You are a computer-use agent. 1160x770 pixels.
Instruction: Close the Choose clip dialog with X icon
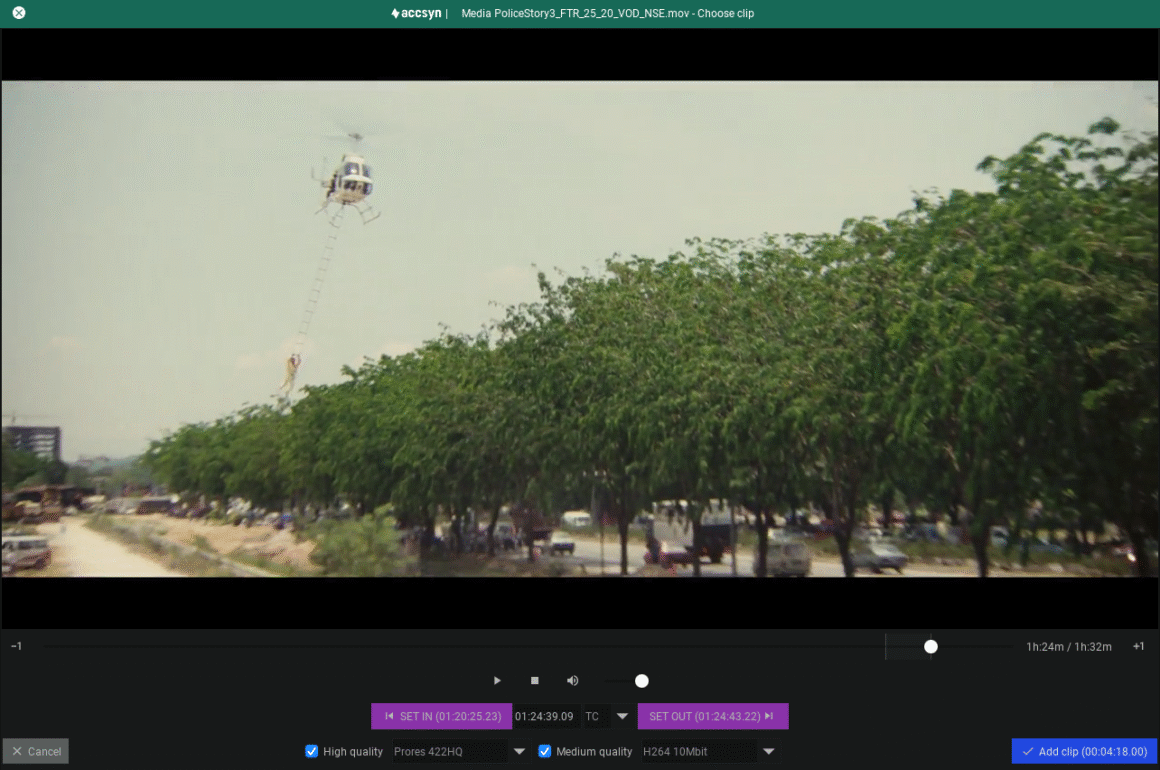(18, 13)
